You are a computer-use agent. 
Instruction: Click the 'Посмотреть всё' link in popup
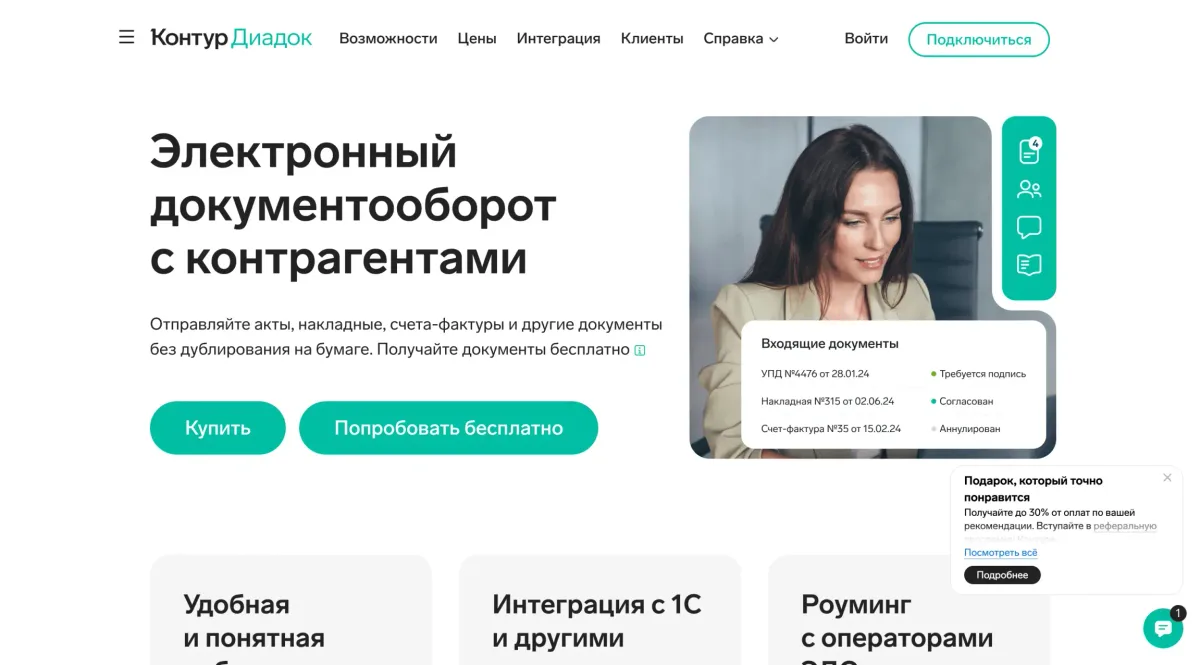[x=1001, y=552]
